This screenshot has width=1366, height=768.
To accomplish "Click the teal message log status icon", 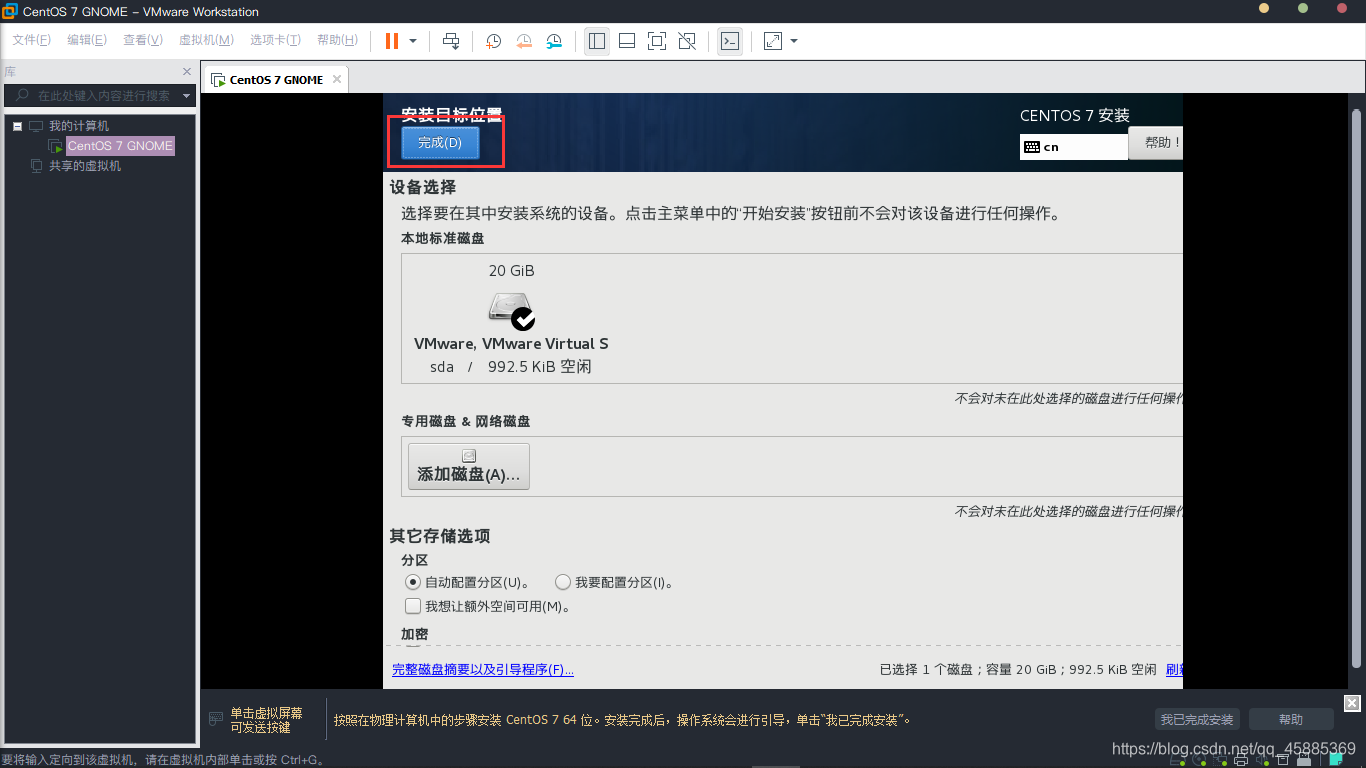I will pyautogui.click(x=1335, y=760).
